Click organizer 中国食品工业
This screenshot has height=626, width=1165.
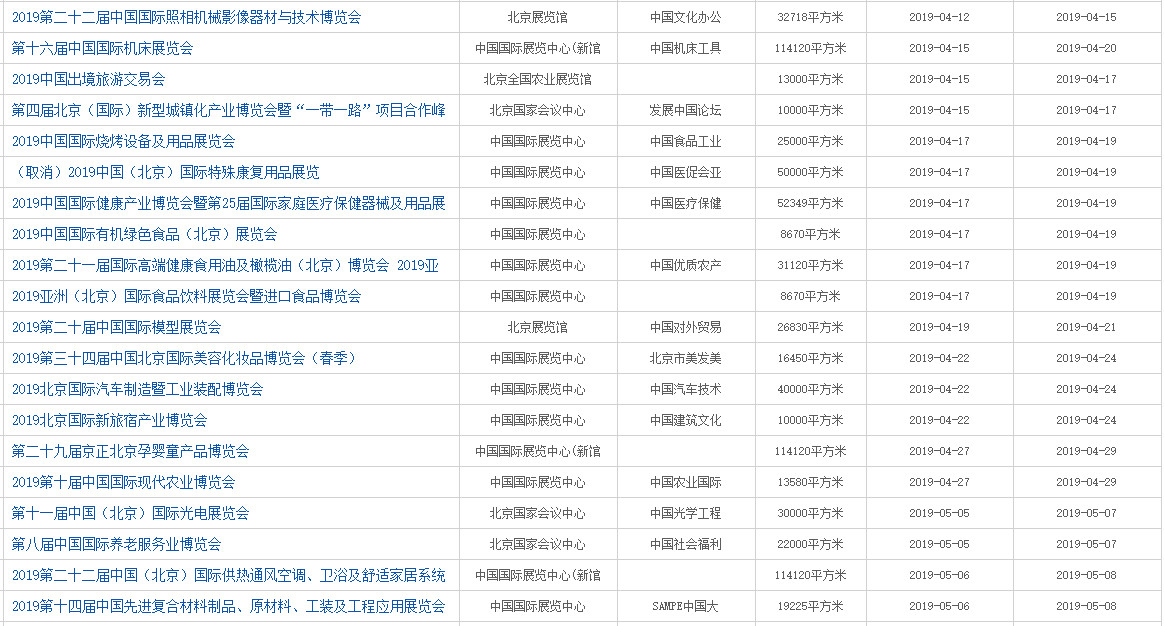pos(685,141)
